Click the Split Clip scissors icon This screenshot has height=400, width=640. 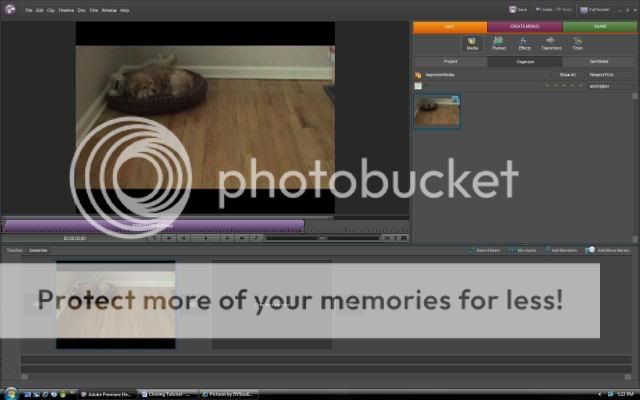[x=387, y=238]
